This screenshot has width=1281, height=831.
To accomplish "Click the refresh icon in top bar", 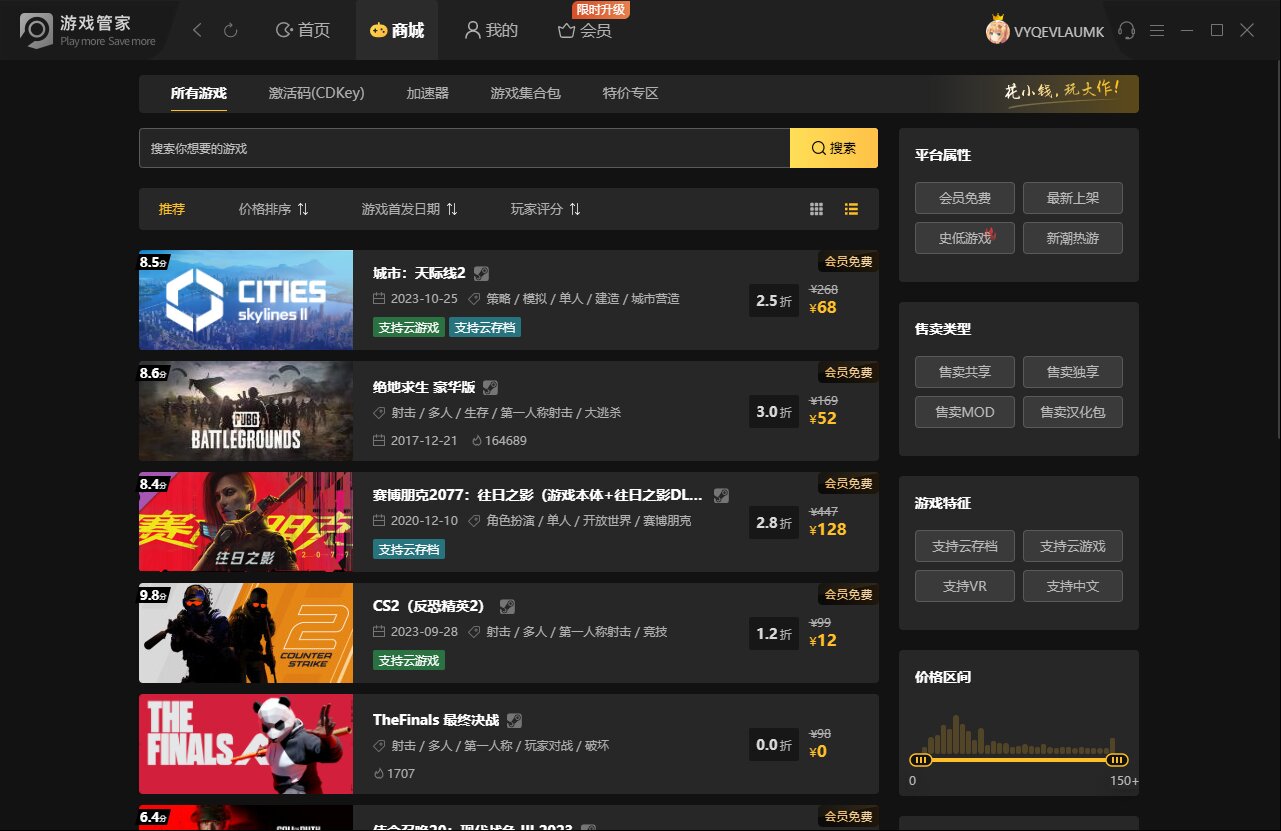I will (232, 31).
